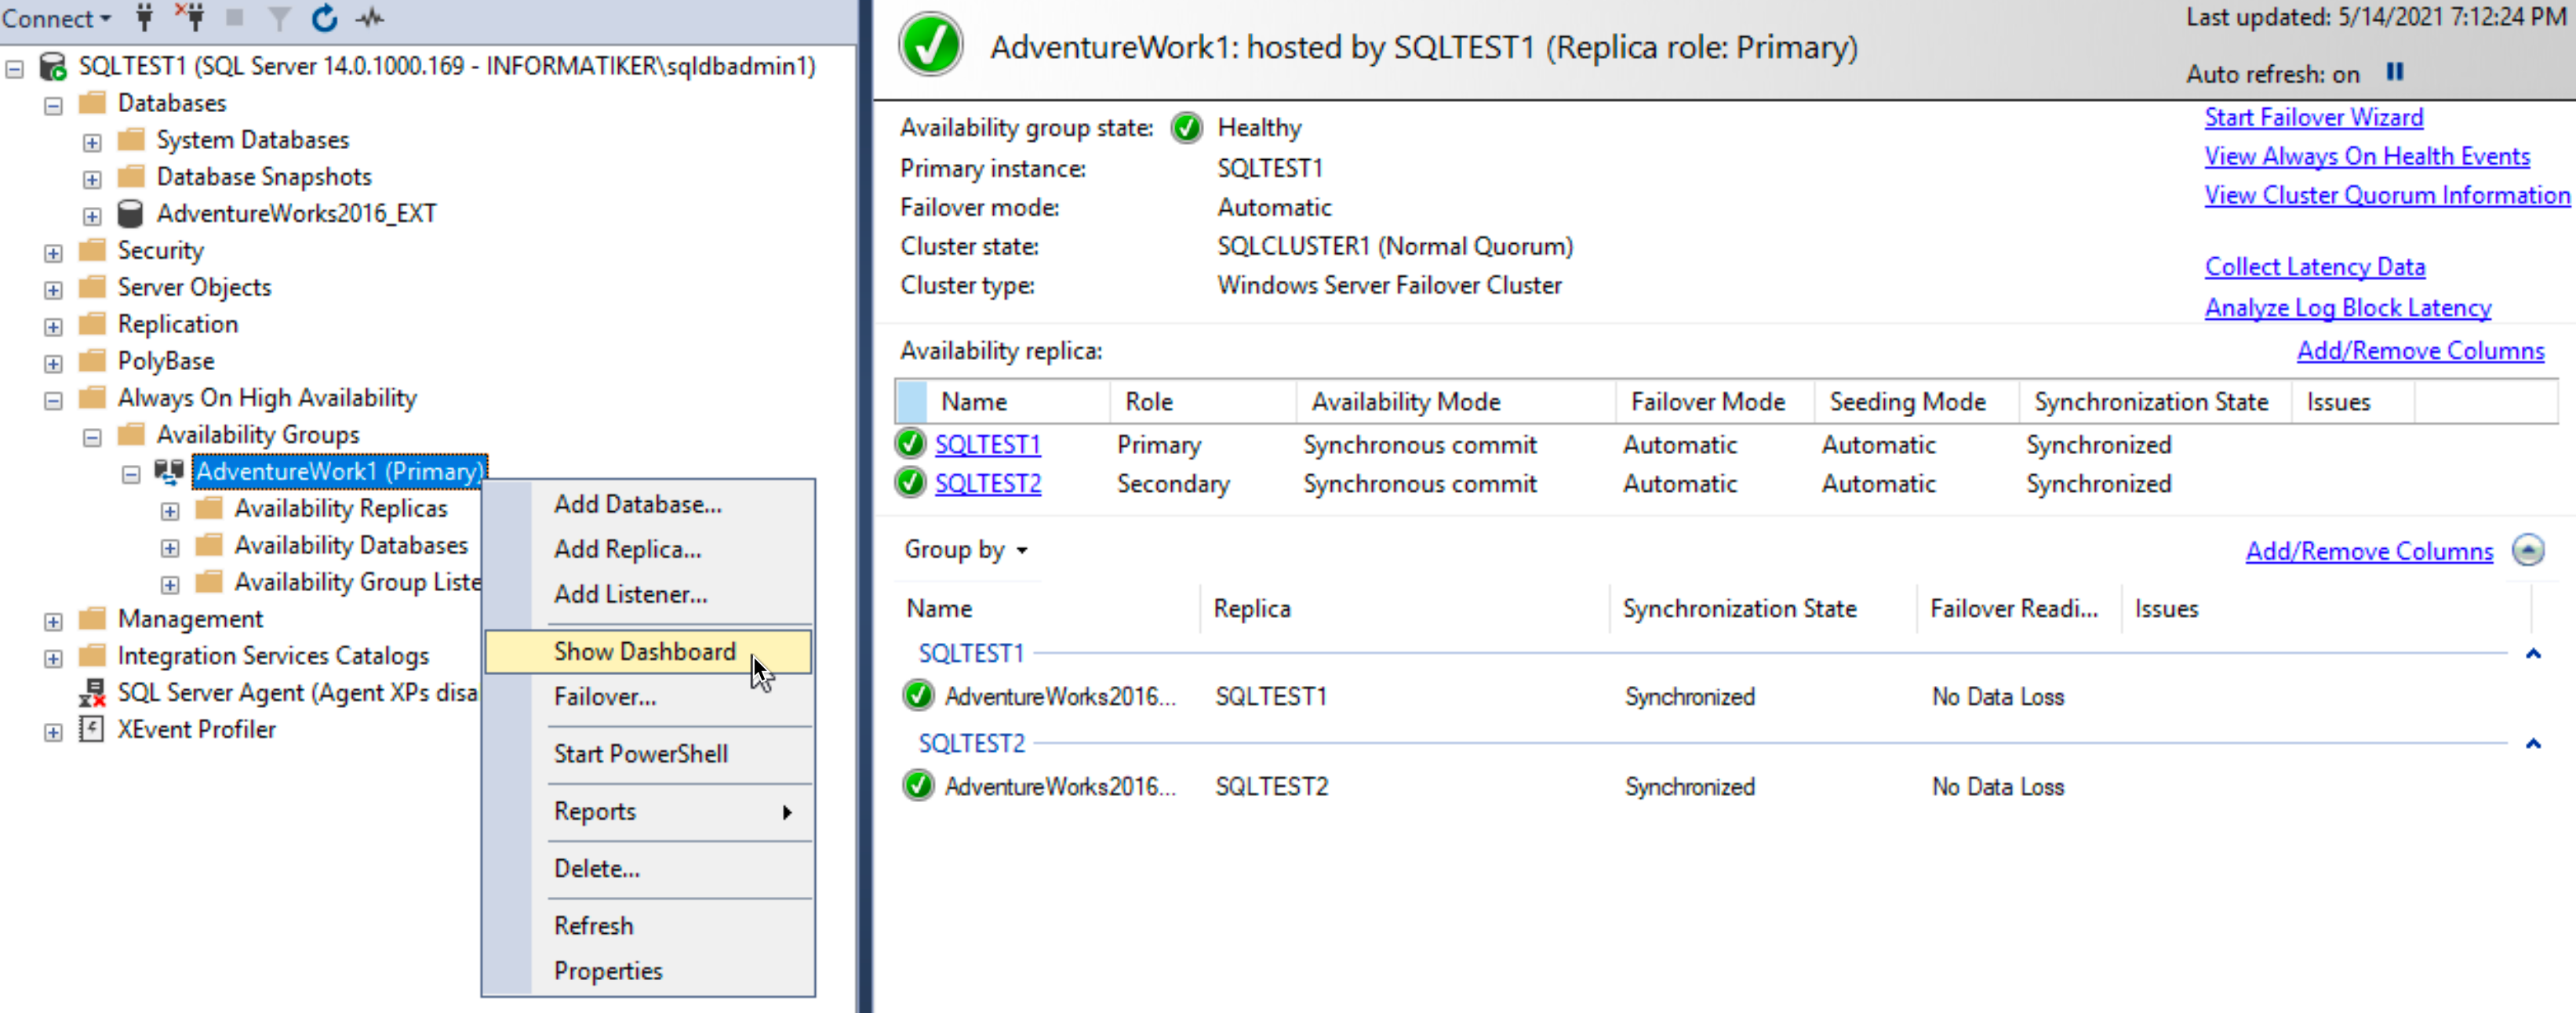The width and height of the screenshot is (2576, 1013).
Task: Click the AdventureWork1 availability group icon
Action: (x=169, y=471)
